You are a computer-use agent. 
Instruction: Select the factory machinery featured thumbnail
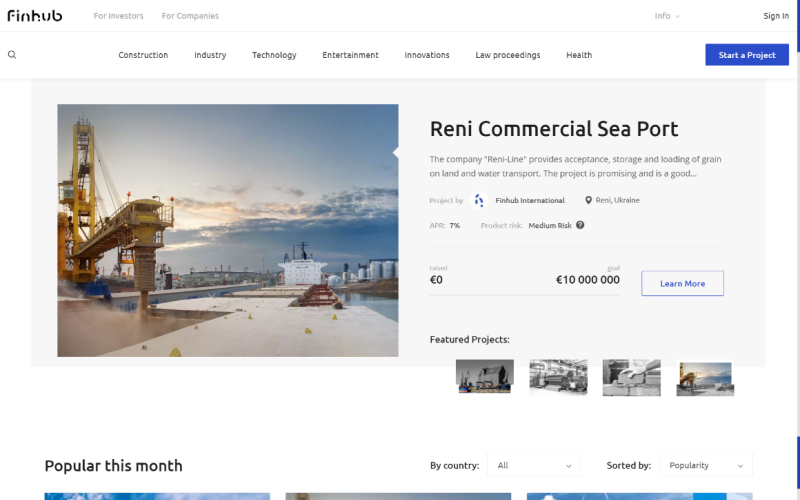558,377
